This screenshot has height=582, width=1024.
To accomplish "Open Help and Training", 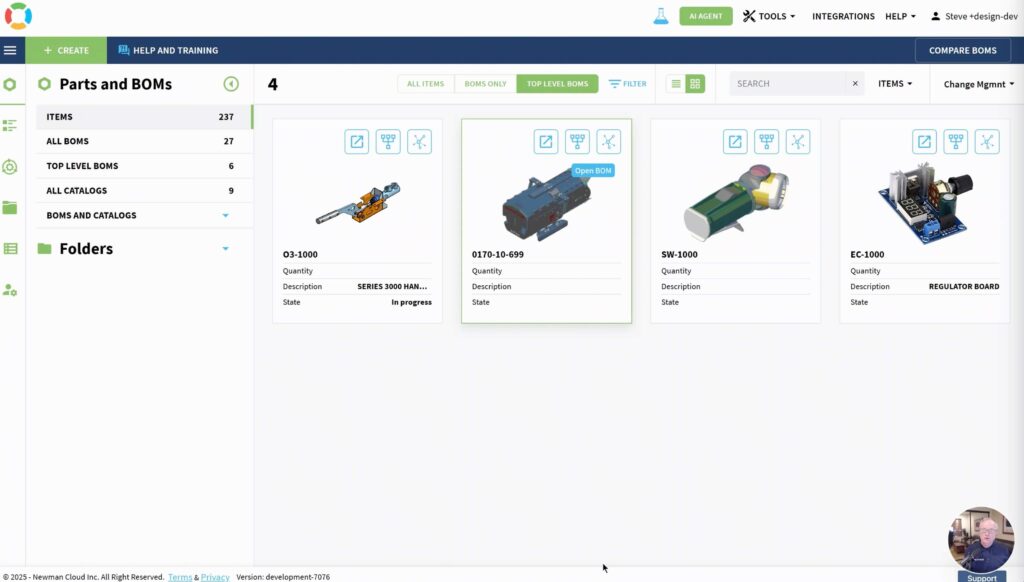I will (x=168, y=50).
